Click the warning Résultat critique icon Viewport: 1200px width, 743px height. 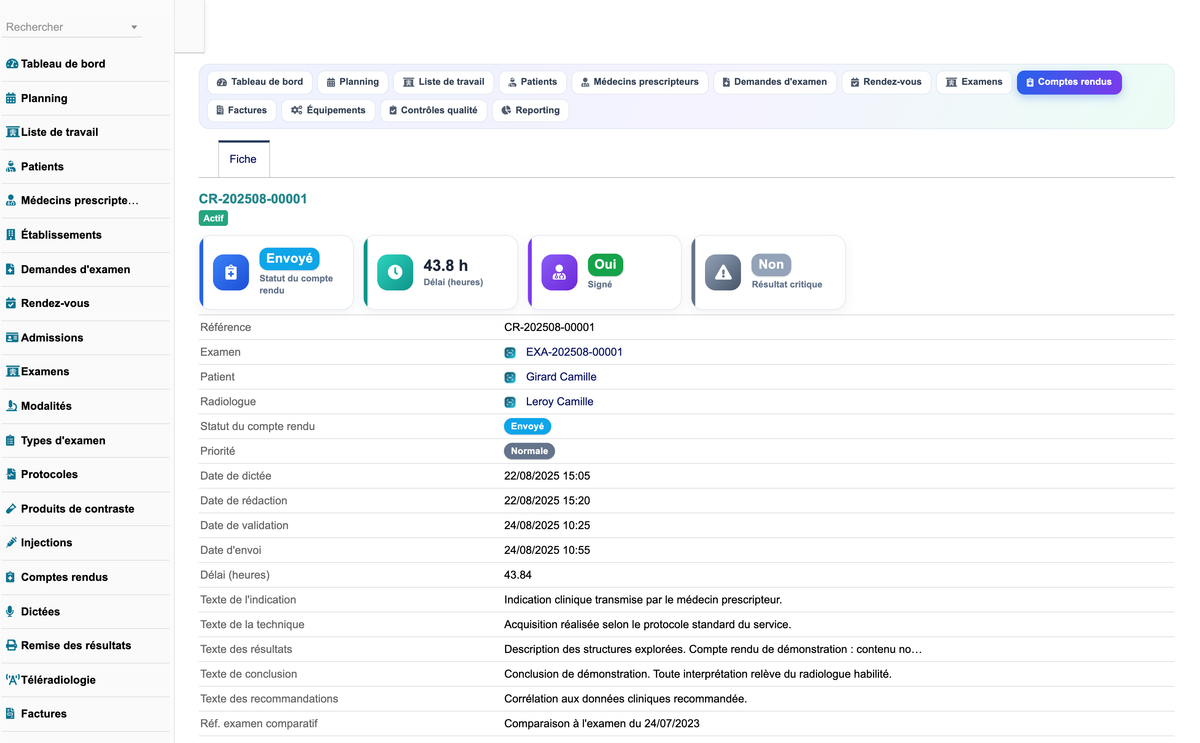[723, 272]
